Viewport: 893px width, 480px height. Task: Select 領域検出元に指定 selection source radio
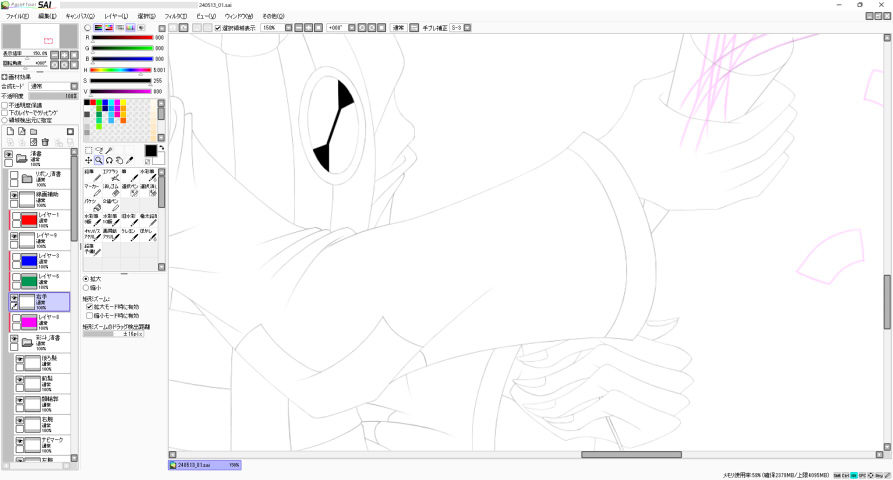[x=5, y=120]
